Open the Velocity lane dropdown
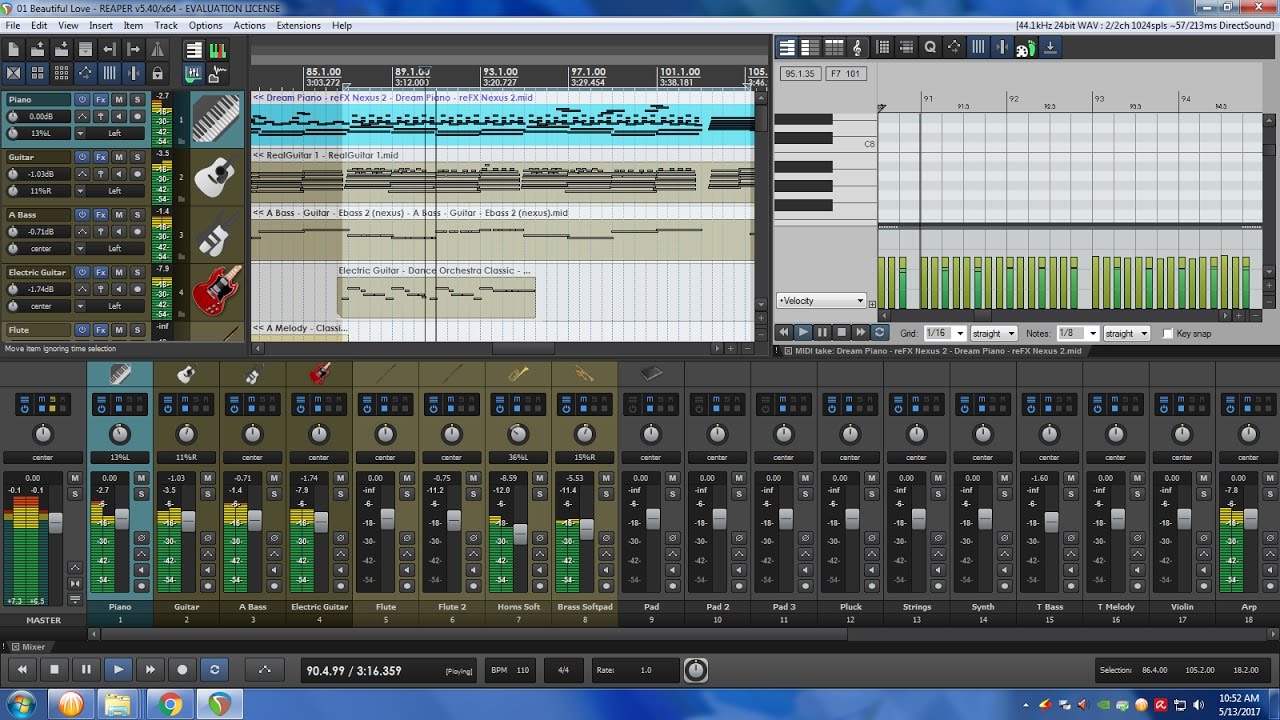The image size is (1280, 720). (x=821, y=300)
